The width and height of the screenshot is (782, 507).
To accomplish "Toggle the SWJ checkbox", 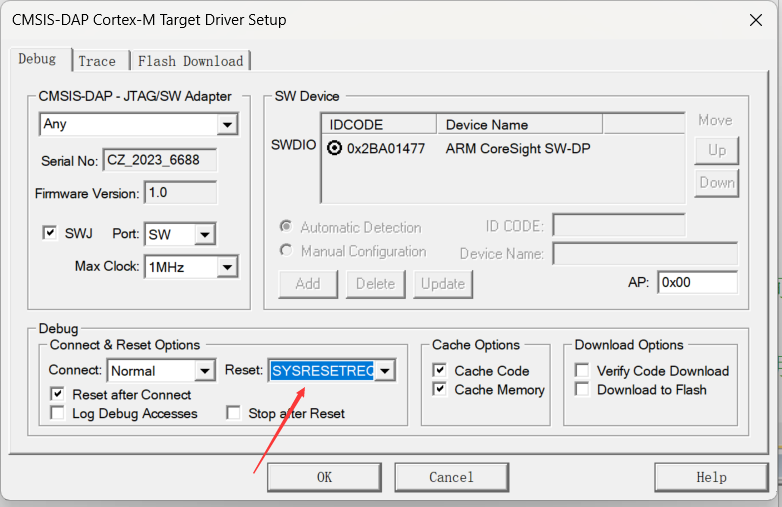I will (49, 232).
